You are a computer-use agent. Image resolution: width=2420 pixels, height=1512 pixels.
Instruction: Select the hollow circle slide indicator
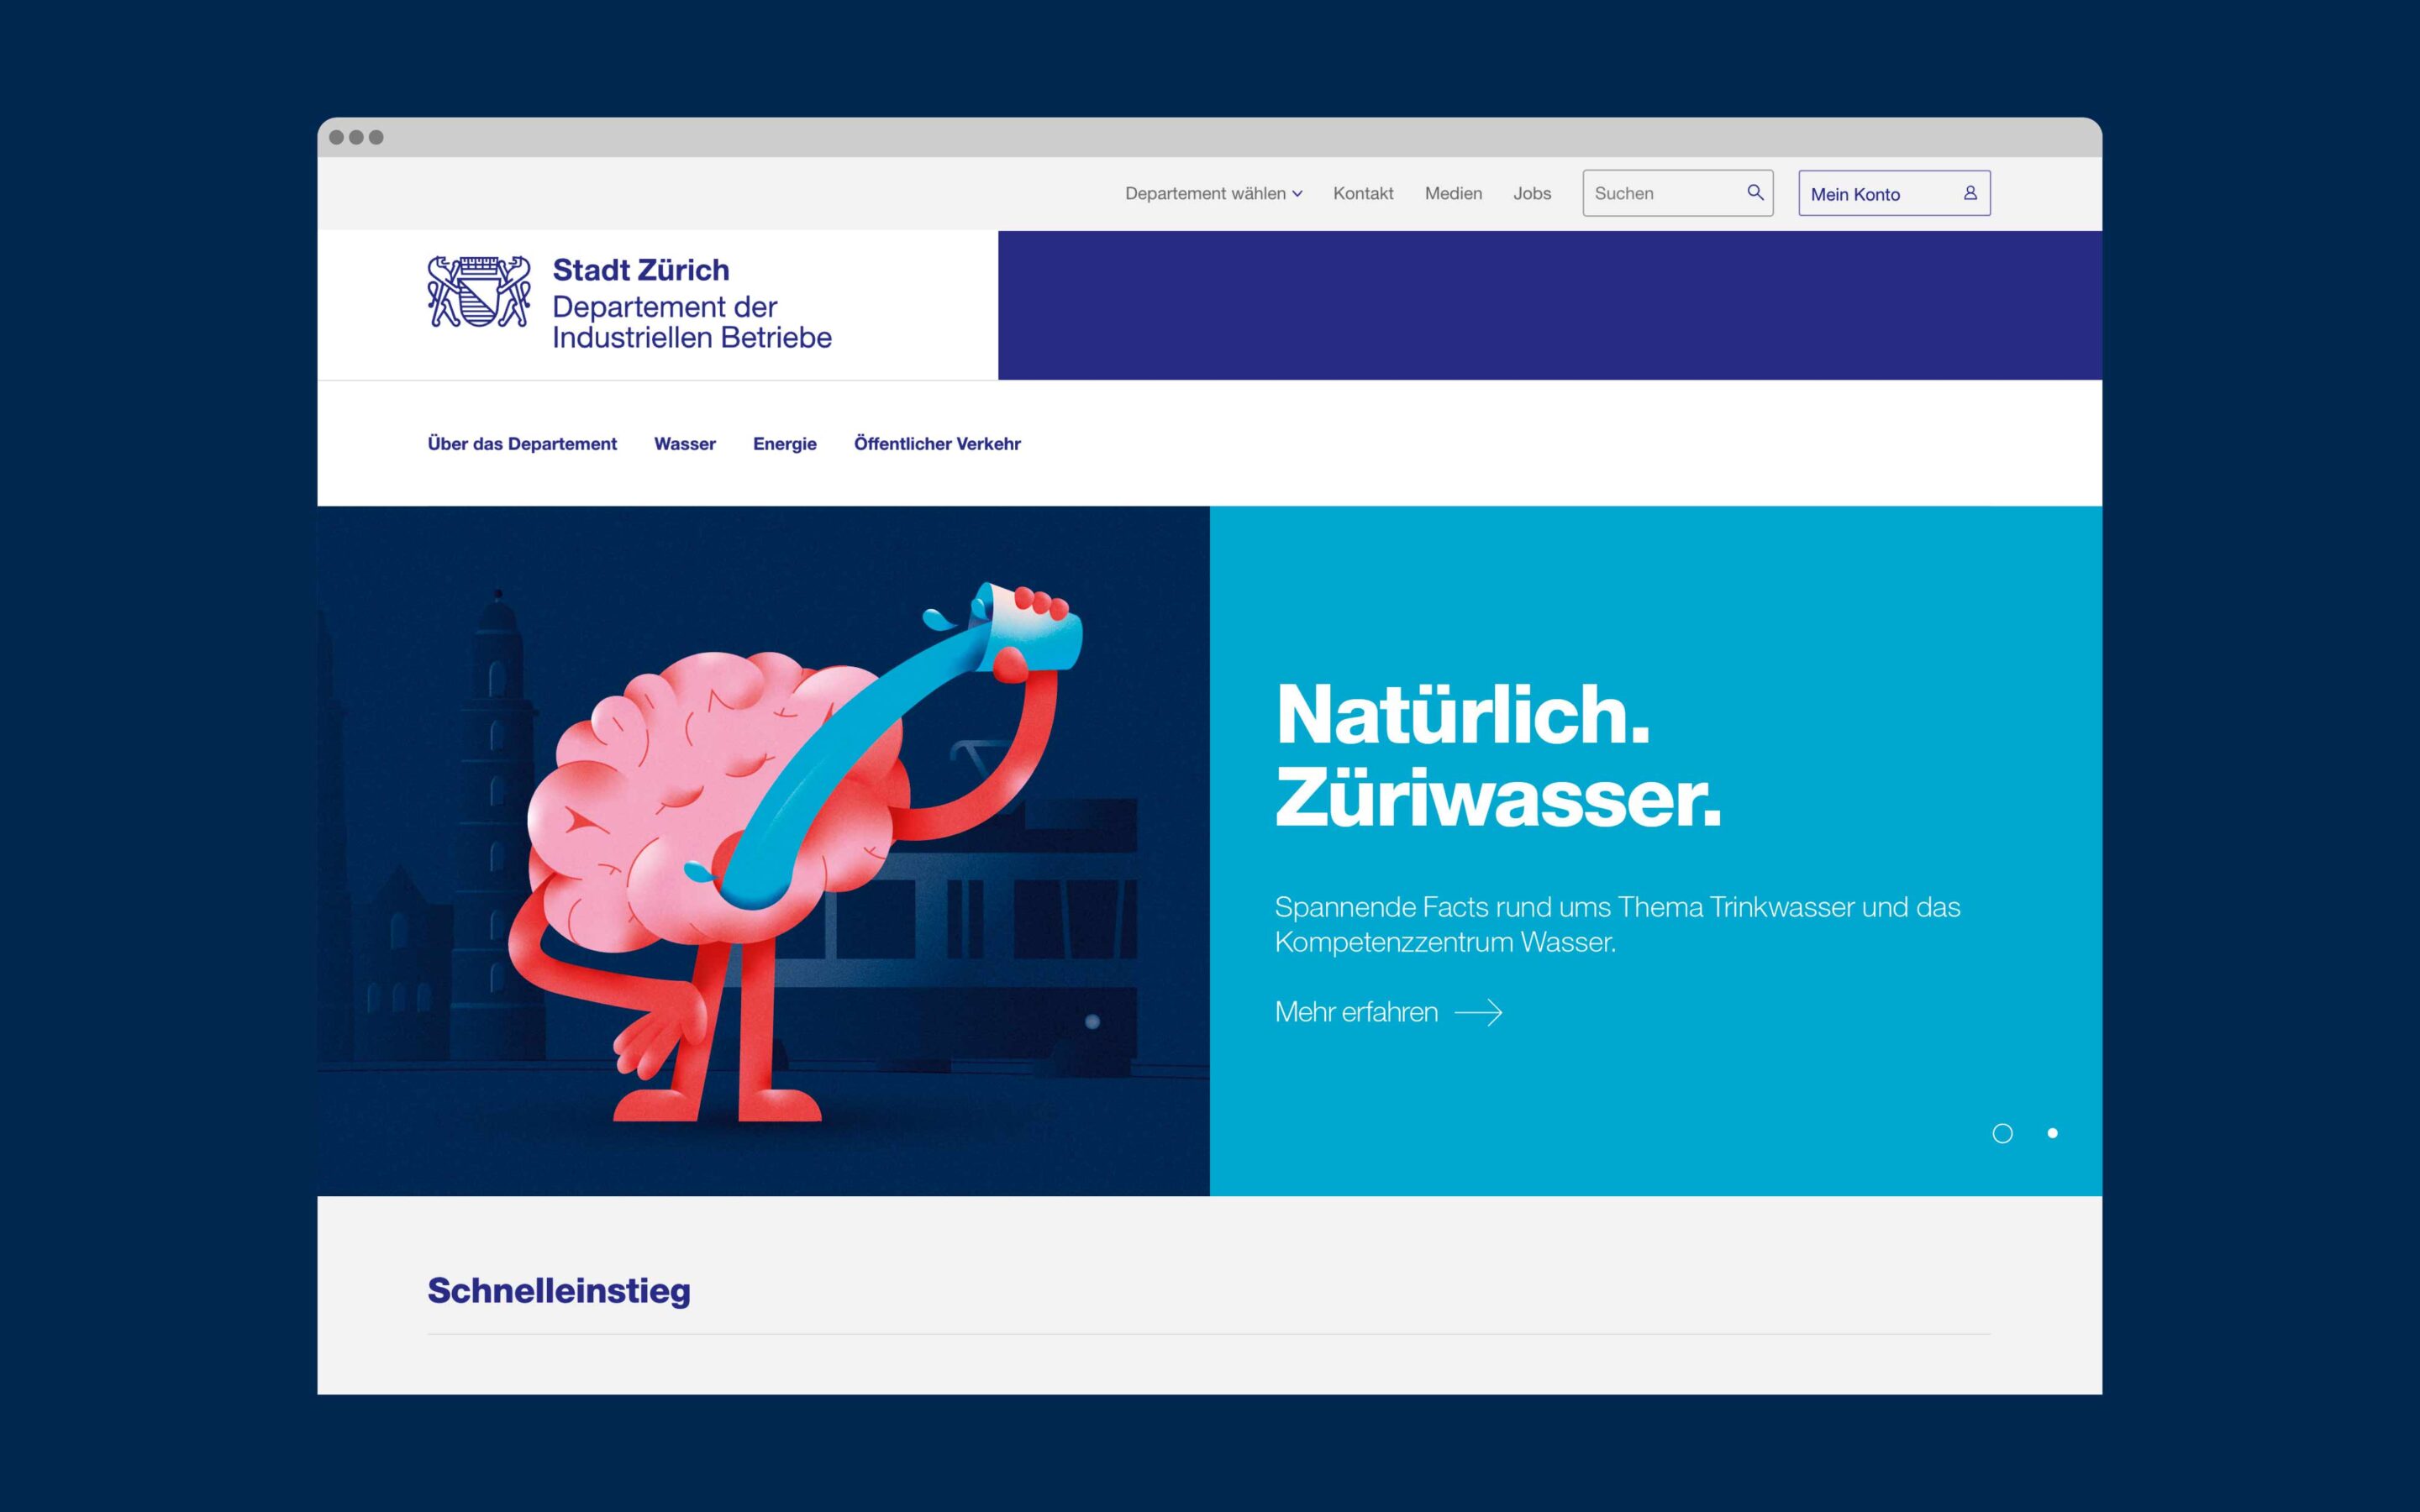pyautogui.click(x=2002, y=1133)
